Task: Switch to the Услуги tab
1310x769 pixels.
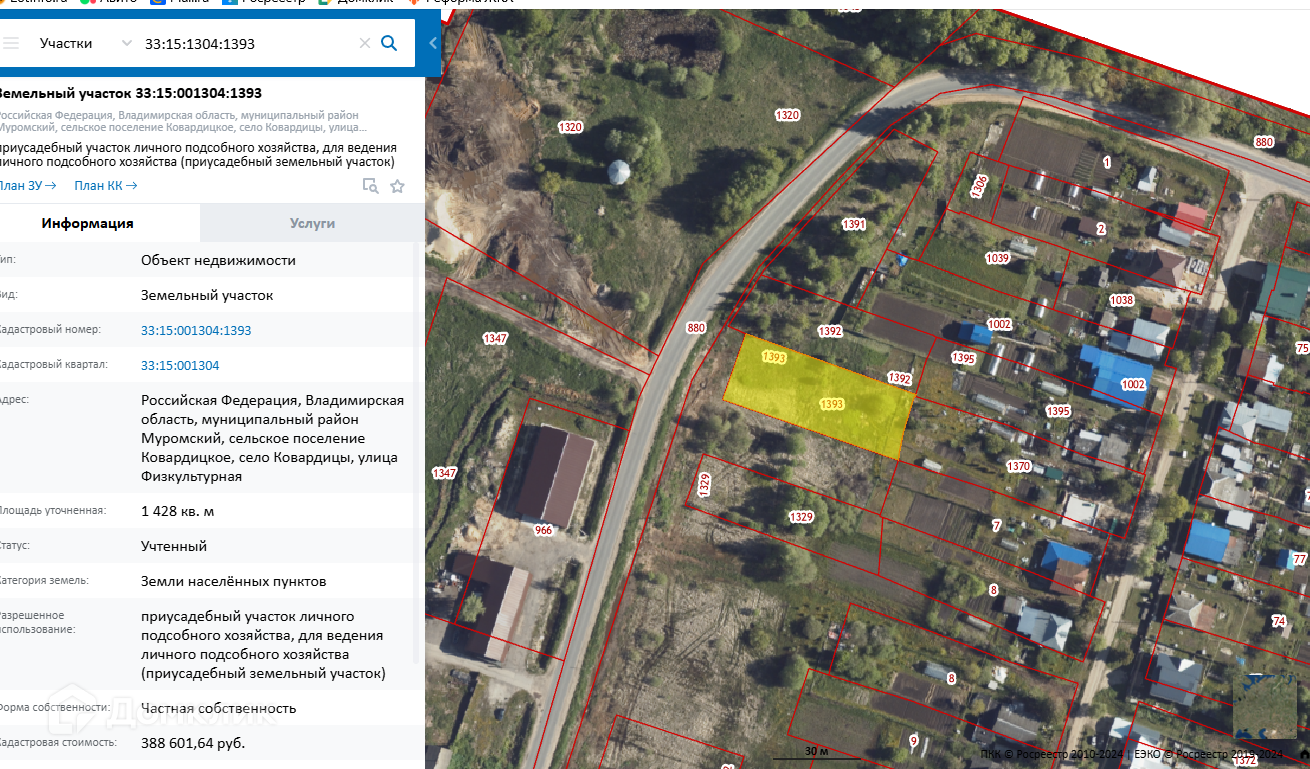Action: pos(312,223)
